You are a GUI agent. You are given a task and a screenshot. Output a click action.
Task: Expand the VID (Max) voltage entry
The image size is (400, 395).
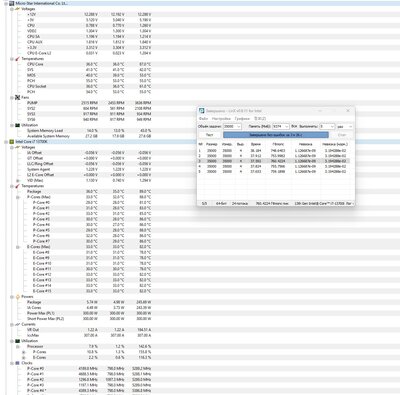pos(18,180)
